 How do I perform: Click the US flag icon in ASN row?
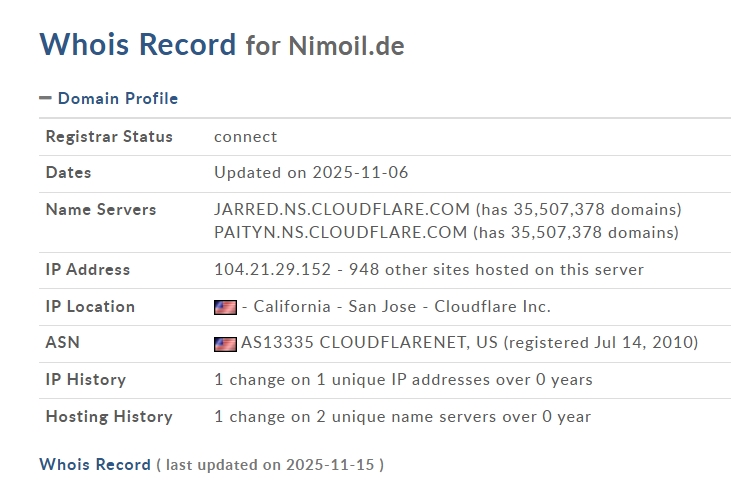(x=225, y=343)
